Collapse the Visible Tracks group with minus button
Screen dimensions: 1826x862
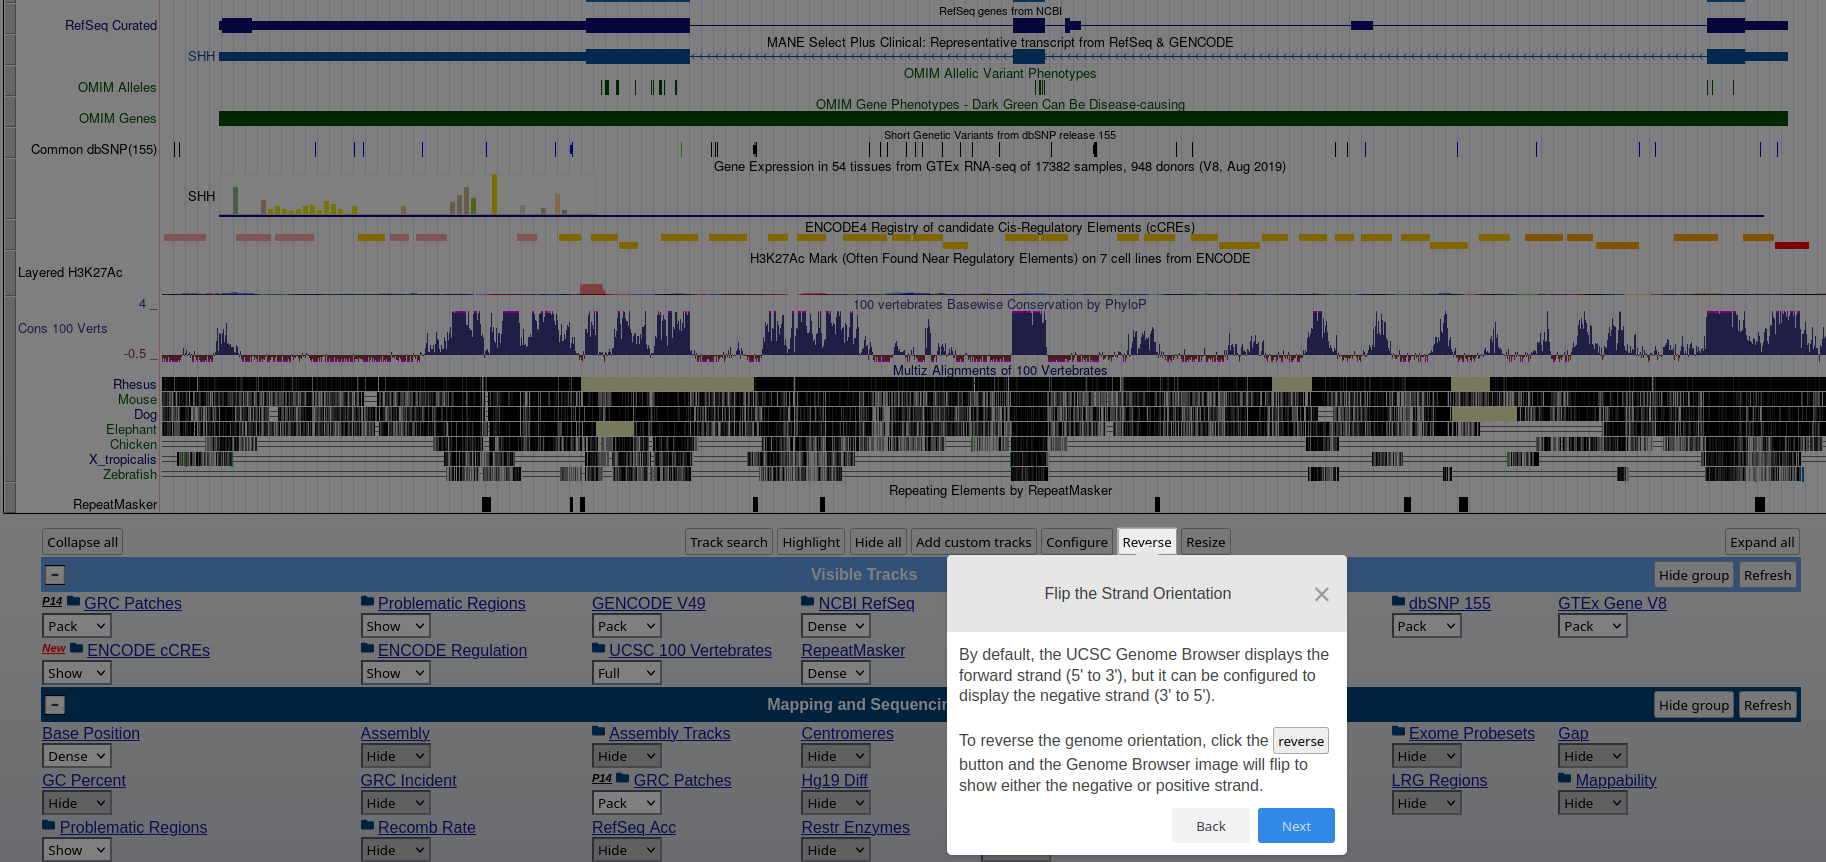click(x=55, y=575)
